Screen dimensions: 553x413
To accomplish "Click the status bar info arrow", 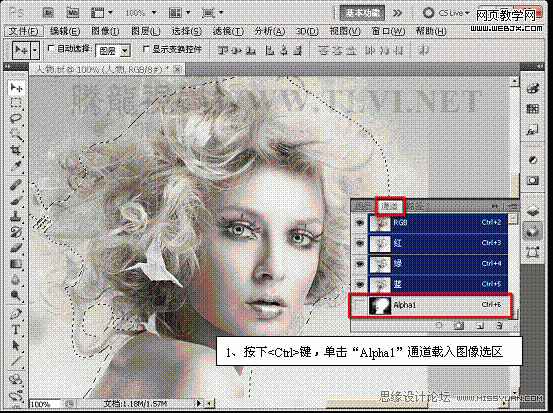I will [199, 402].
